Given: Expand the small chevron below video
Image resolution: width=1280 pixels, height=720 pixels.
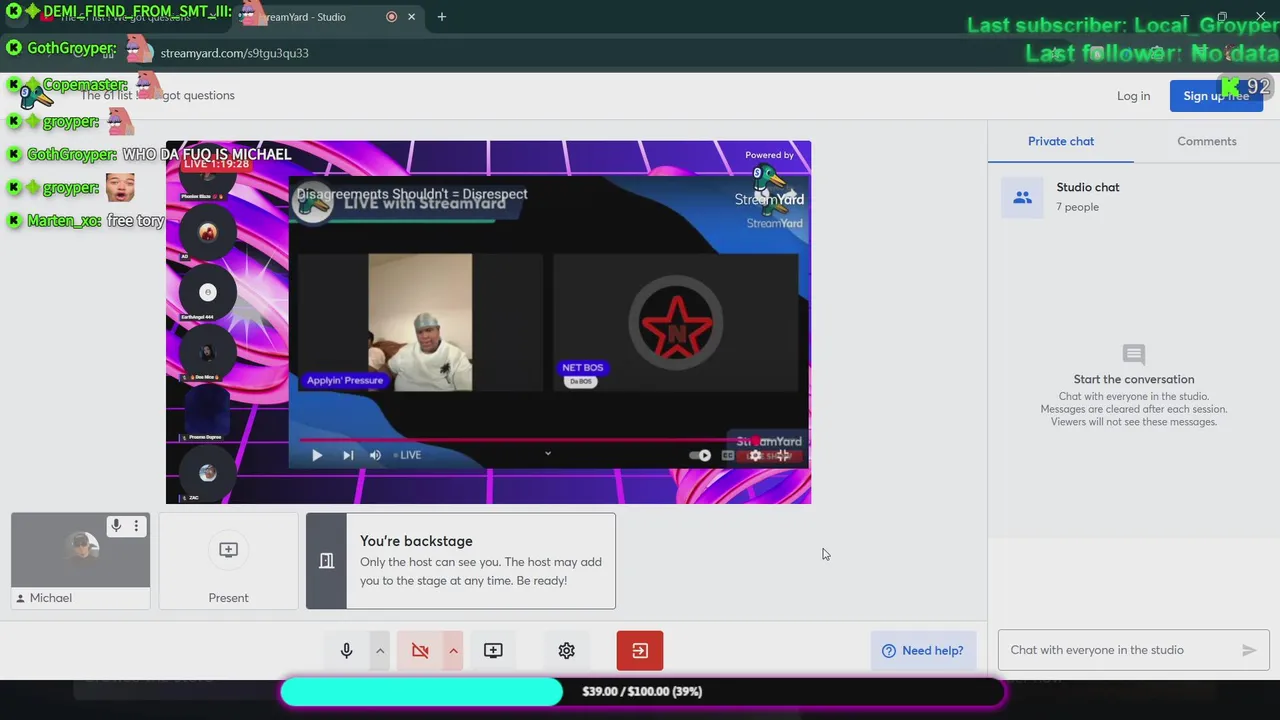Looking at the screenshot, I should [548, 453].
